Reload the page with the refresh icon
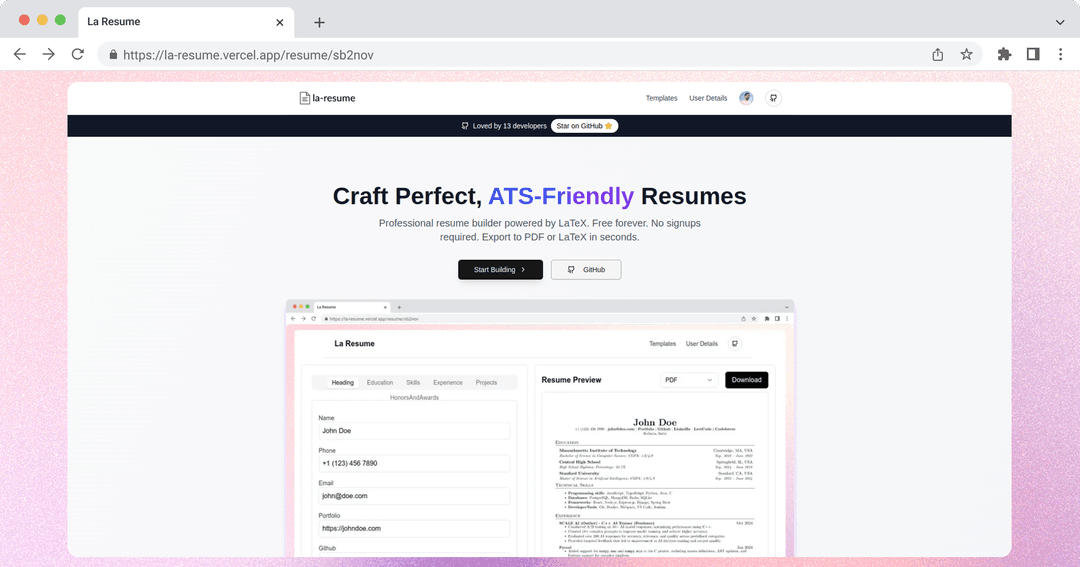This screenshot has height=567, width=1080. [78, 54]
